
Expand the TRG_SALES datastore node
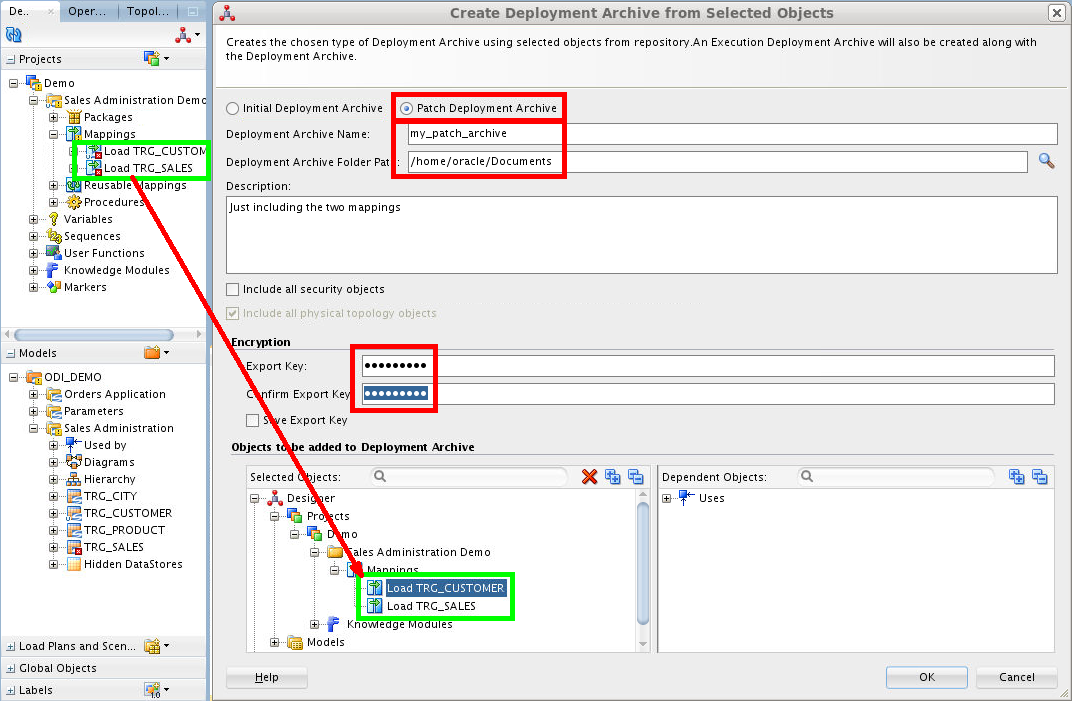53,547
